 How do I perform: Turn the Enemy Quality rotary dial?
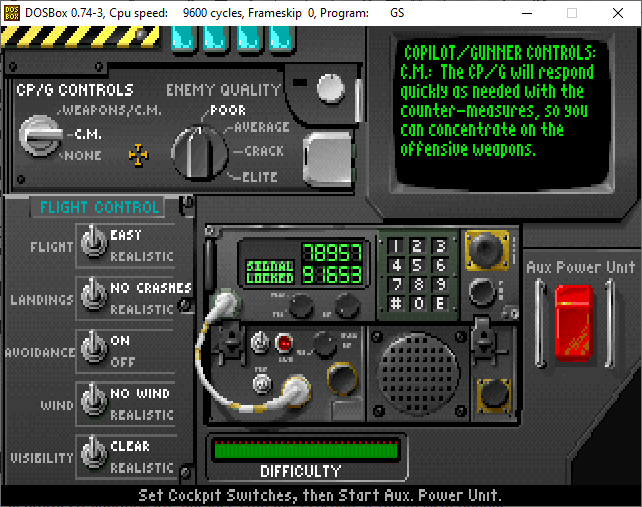tap(199, 153)
